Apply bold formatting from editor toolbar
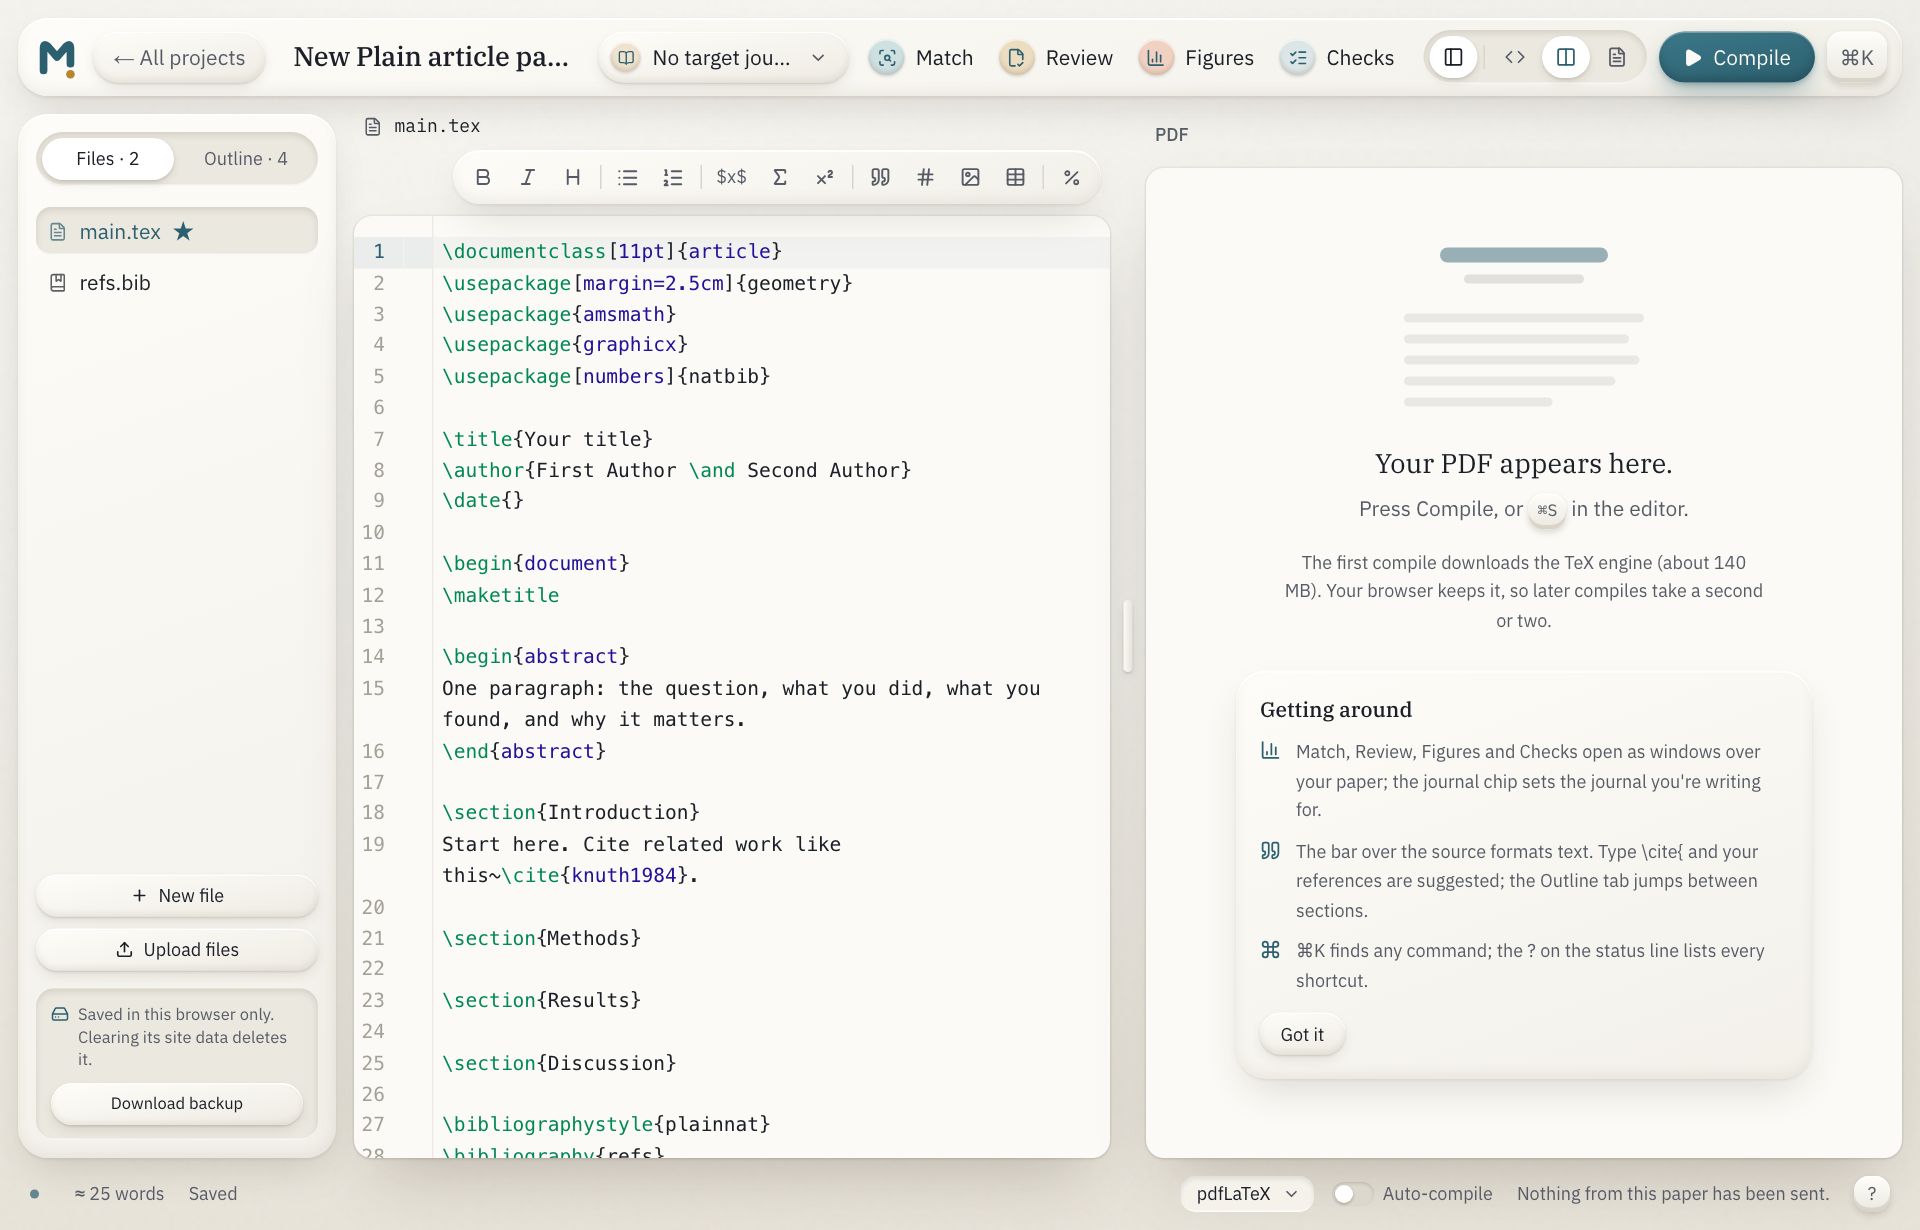The height and width of the screenshot is (1230, 1920). 483,177
